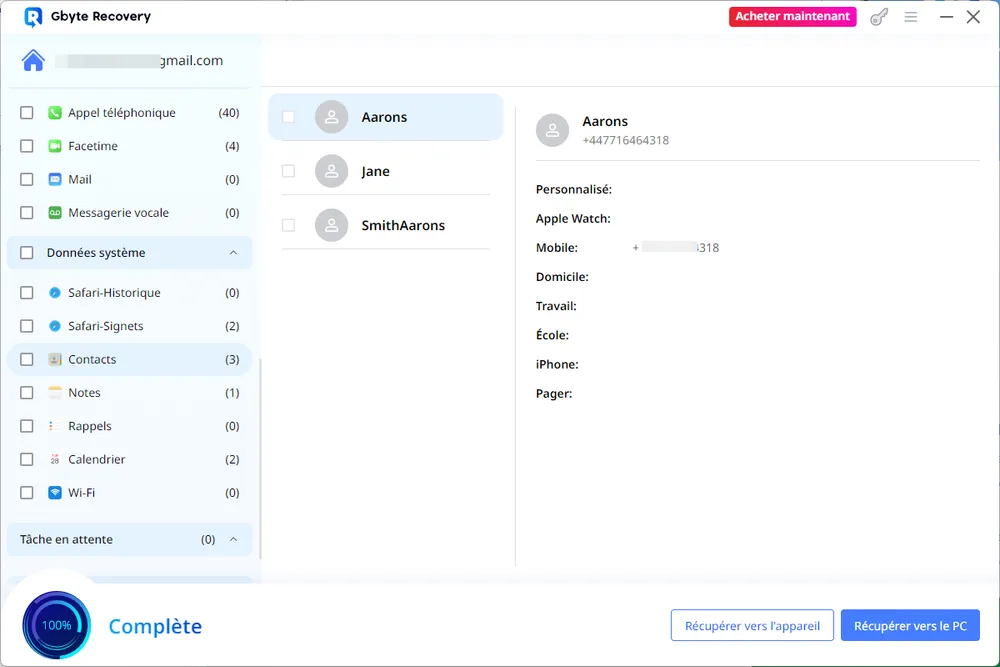The image size is (1000, 667).
Task: Click Récupérer vers l'appareil button
Action: click(x=751, y=626)
